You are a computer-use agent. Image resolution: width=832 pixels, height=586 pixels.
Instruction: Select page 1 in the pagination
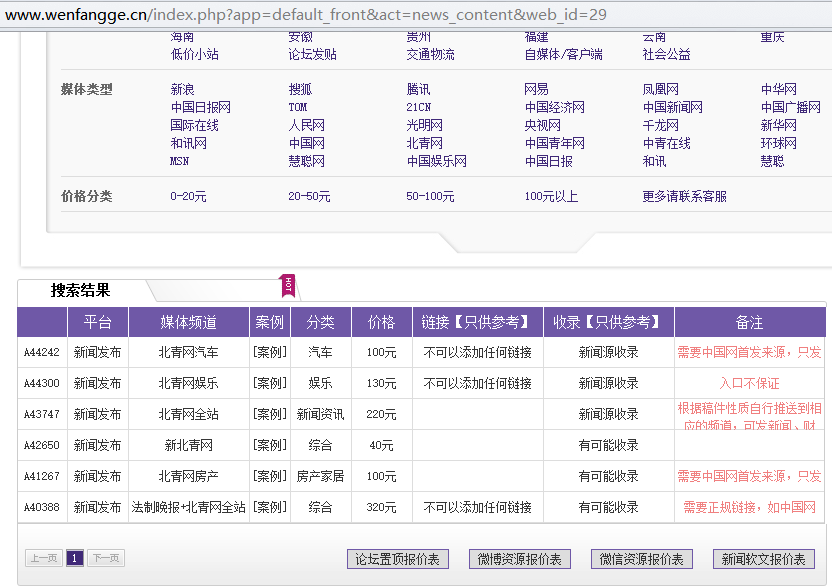pyautogui.click(x=74, y=559)
